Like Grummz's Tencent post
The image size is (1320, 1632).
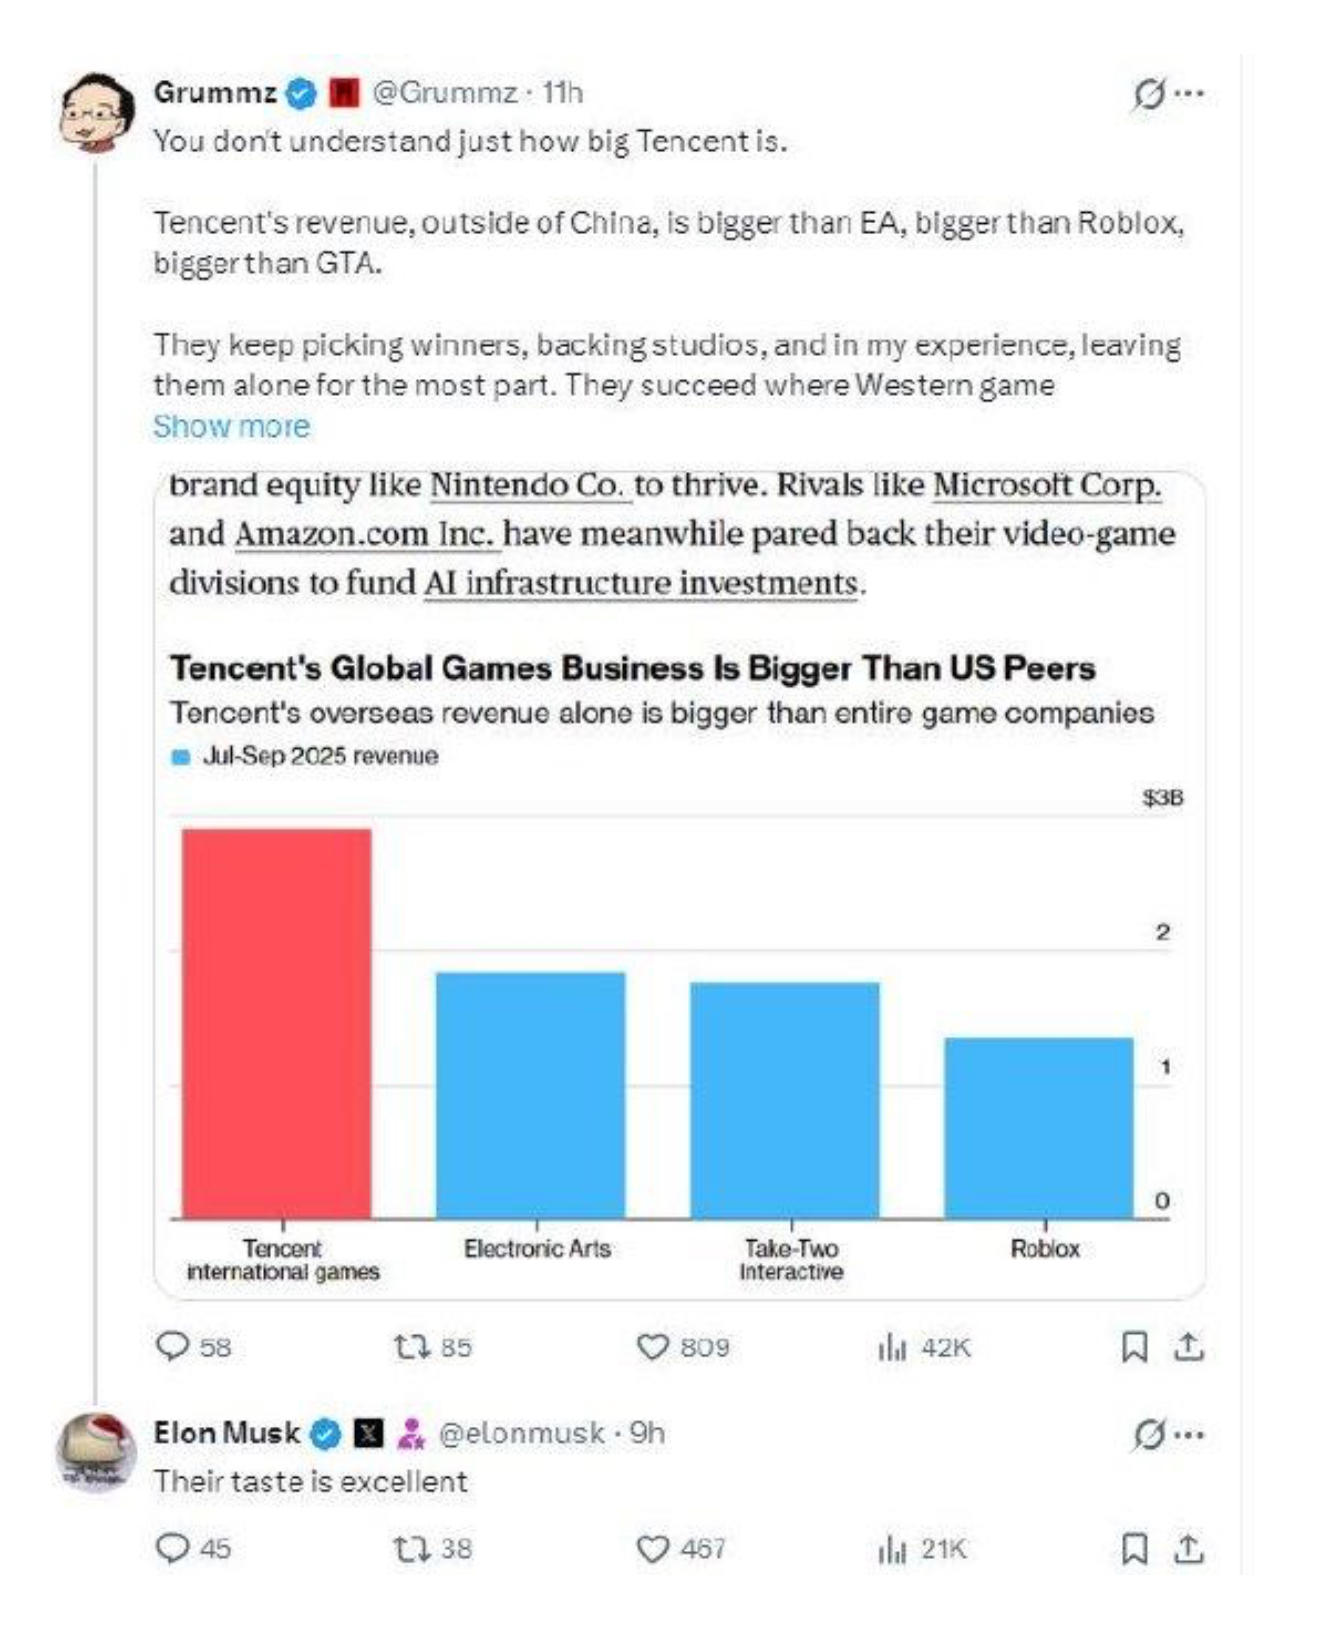tap(652, 1346)
